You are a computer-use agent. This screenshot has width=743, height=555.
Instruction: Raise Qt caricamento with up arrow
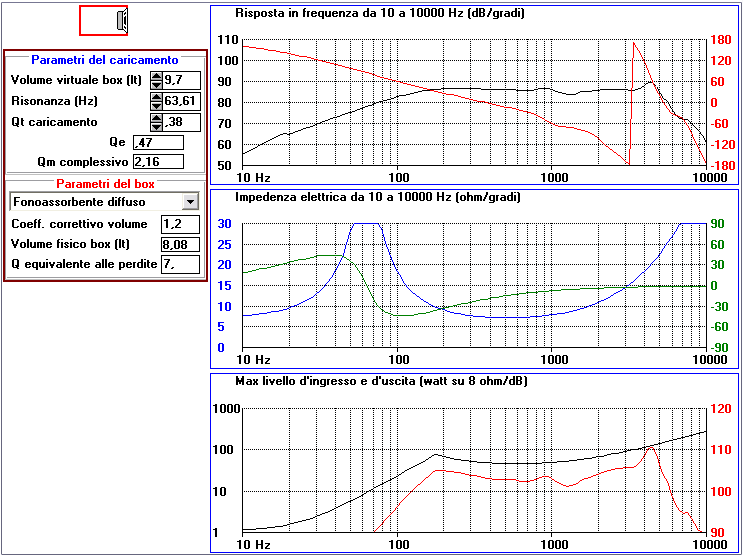[x=156, y=118]
